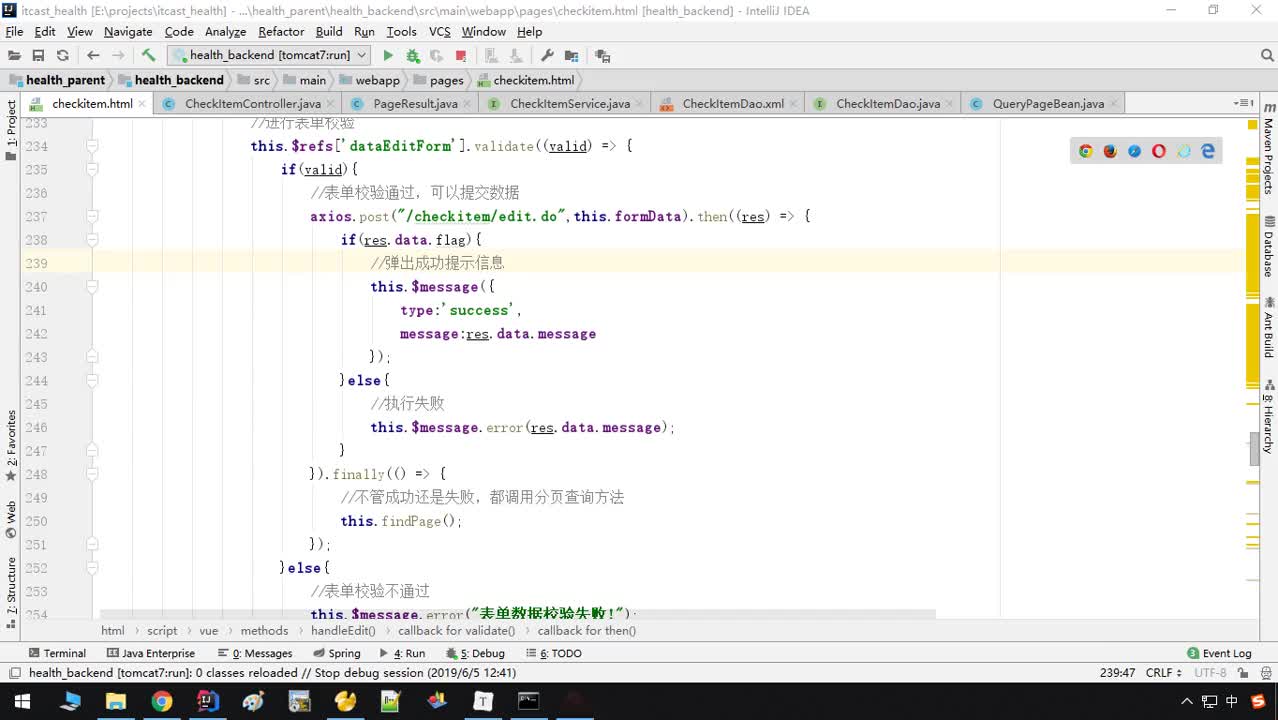Image resolution: width=1278 pixels, height=720 pixels.
Task: Collapse the code fold at line 238
Action: click(92, 240)
